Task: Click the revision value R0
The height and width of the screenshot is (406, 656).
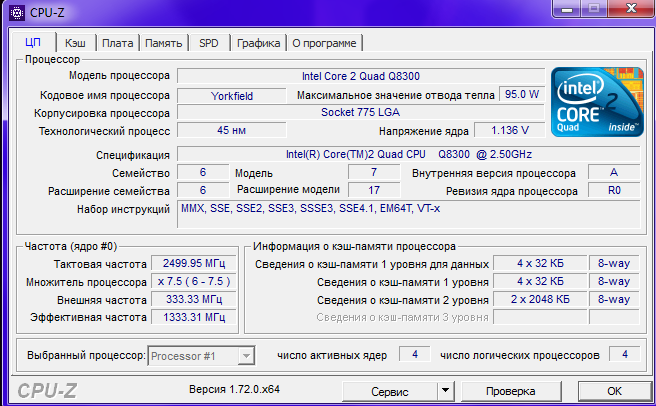Action: pos(614,190)
